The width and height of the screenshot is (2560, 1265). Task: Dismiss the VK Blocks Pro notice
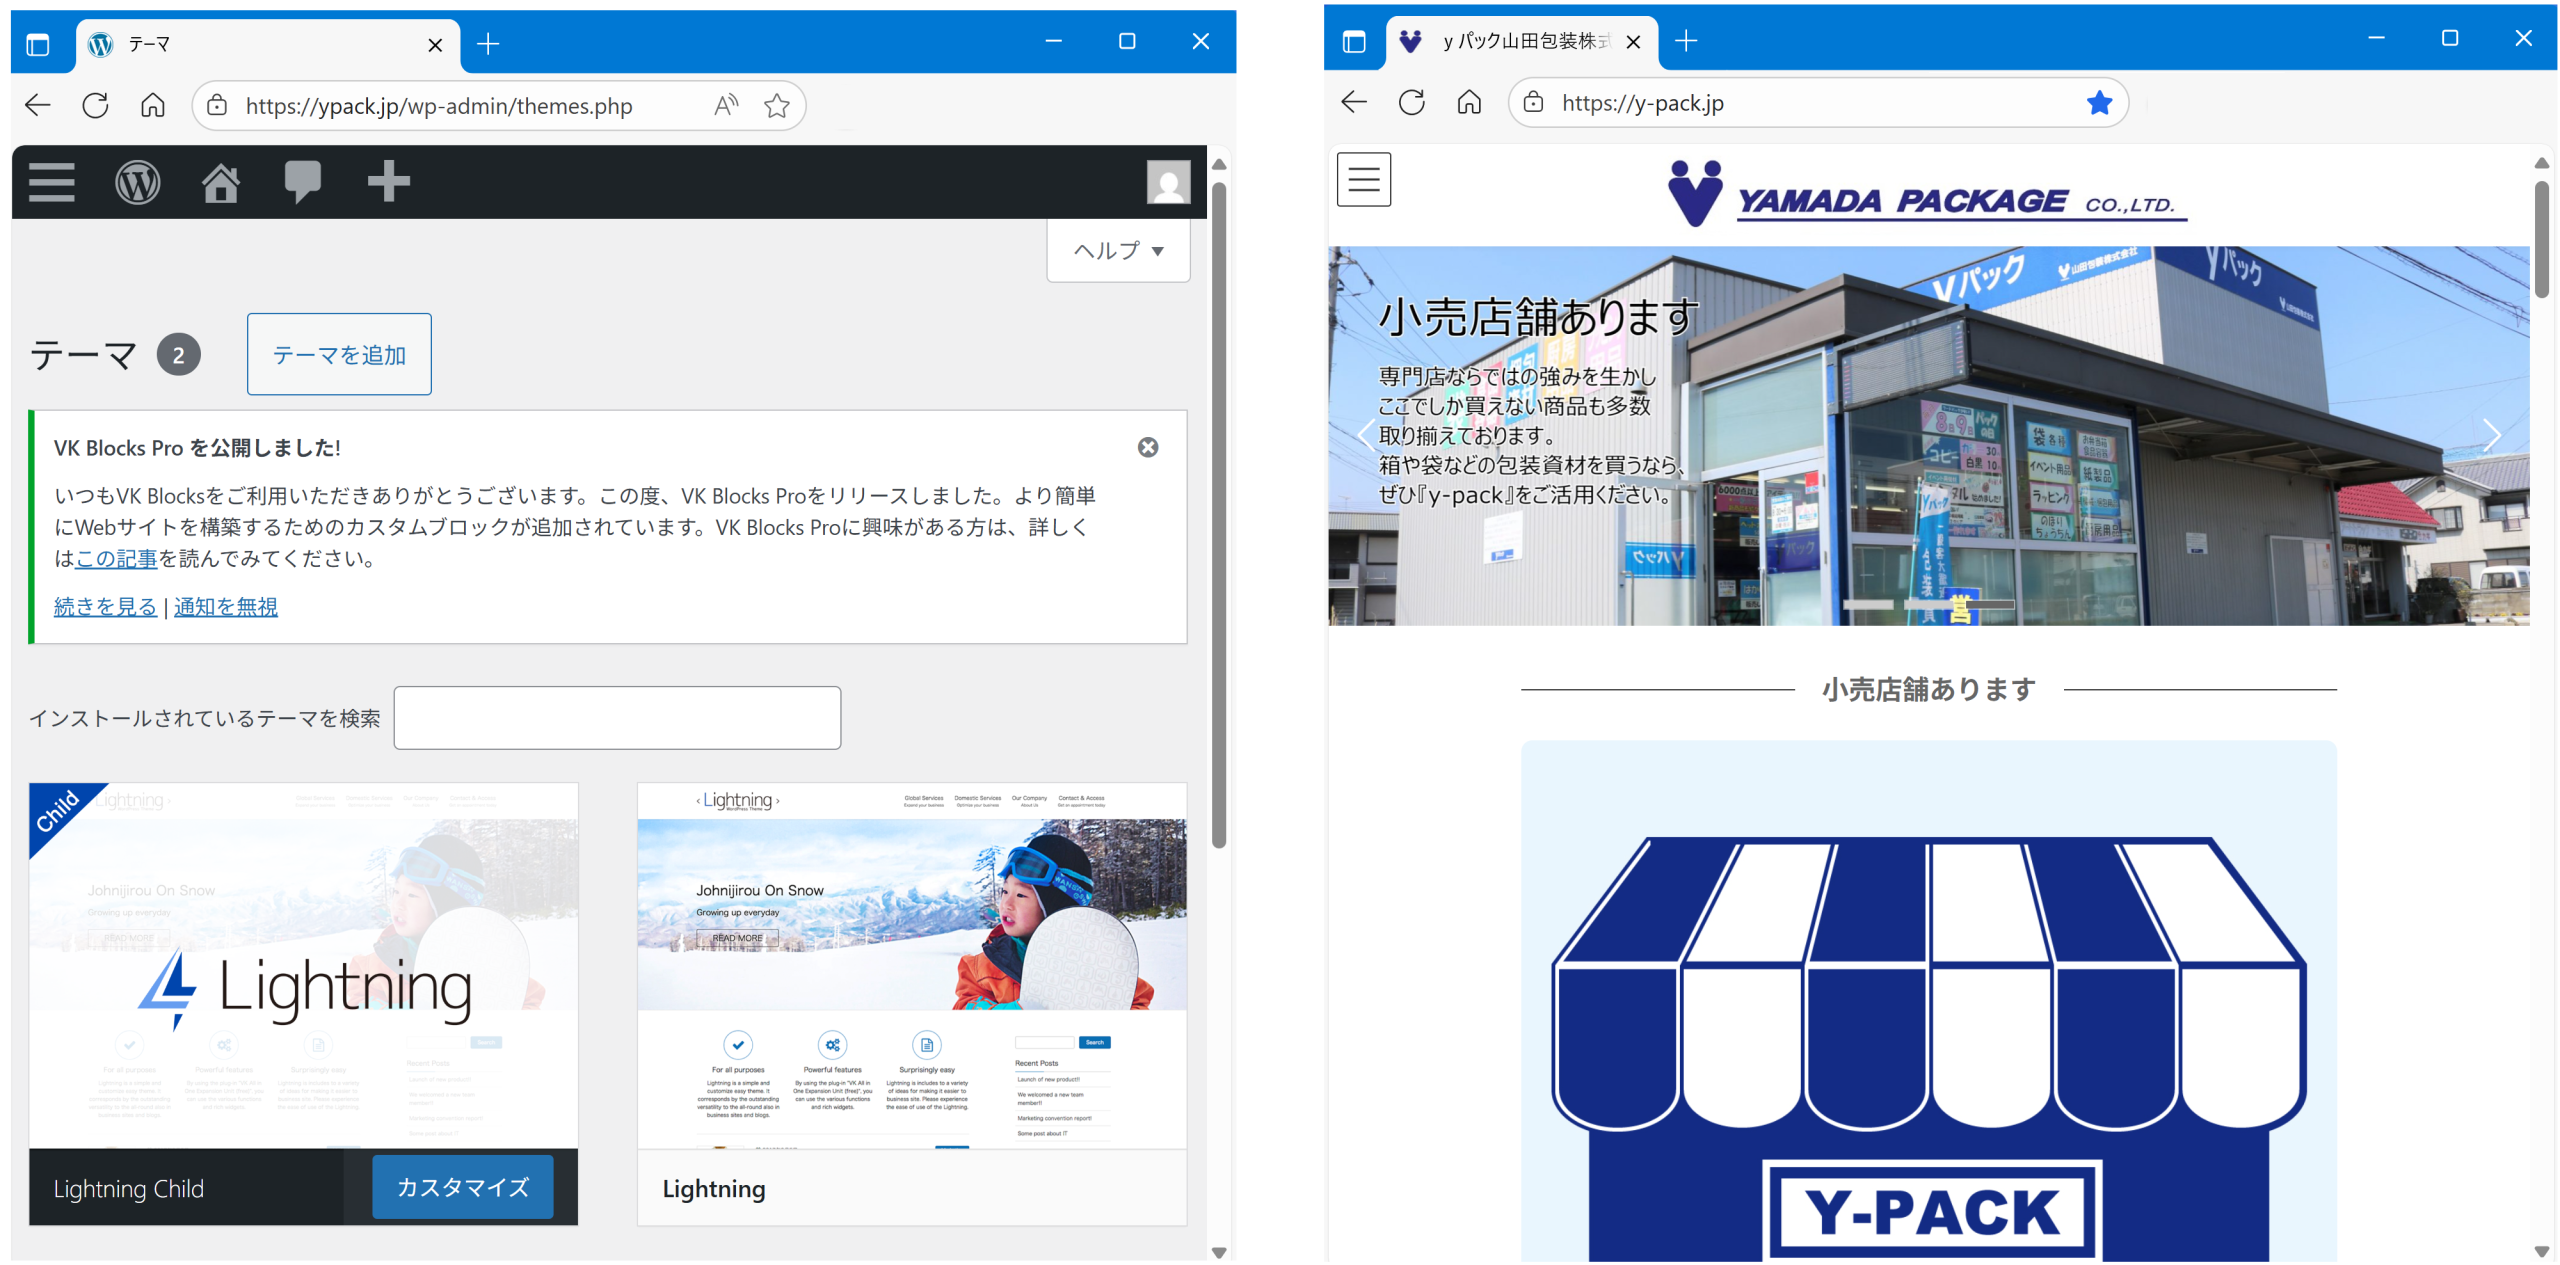(x=1147, y=448)
